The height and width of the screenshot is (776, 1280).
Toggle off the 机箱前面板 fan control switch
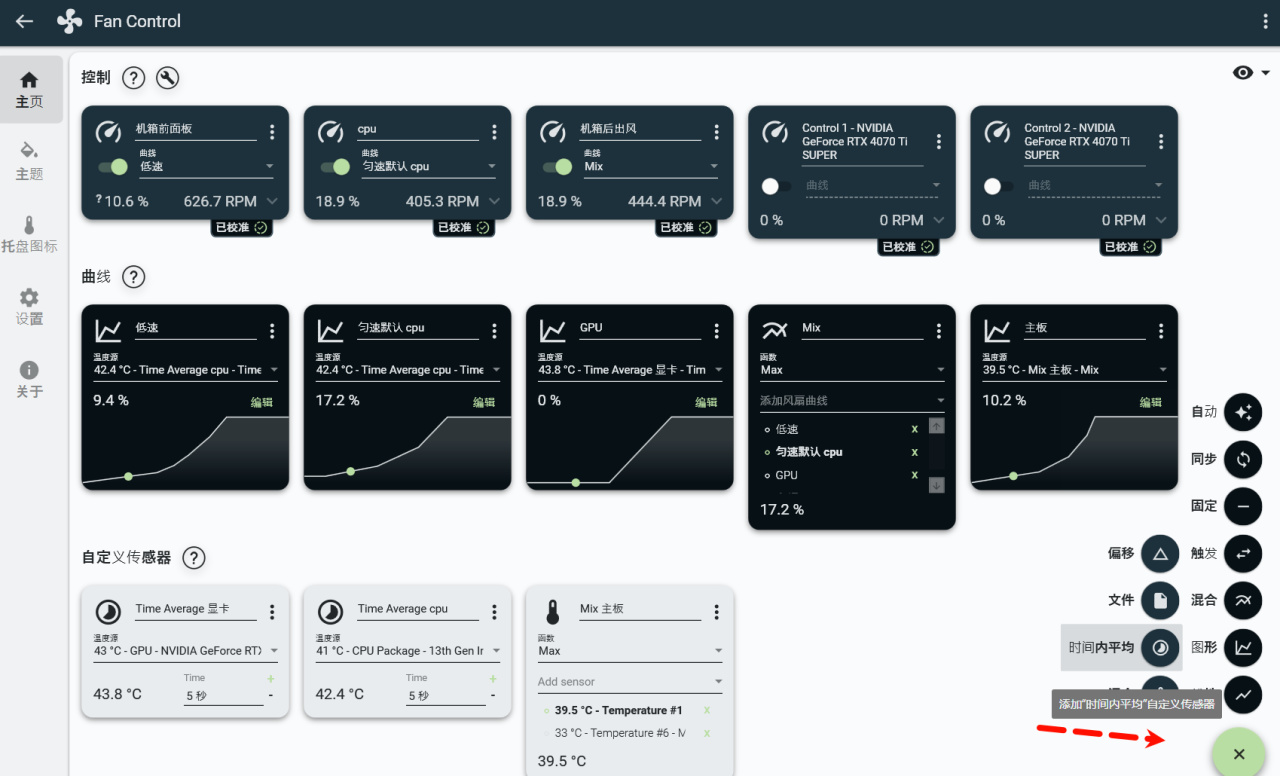112,167
